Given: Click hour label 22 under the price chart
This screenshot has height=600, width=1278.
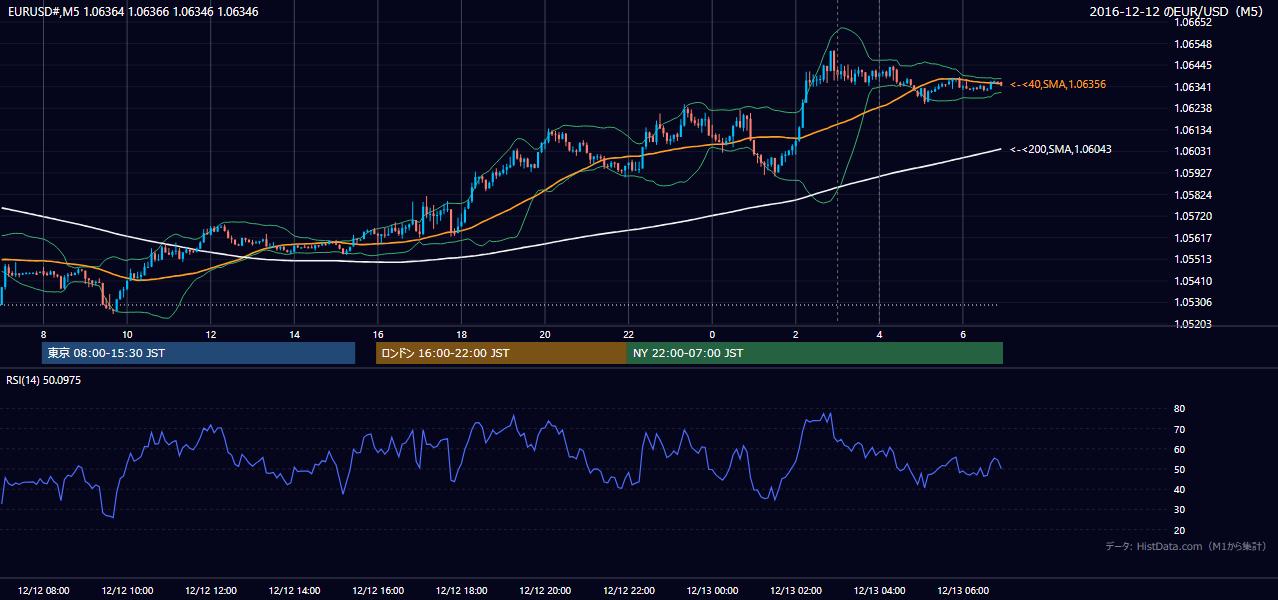Looking at the screenshot, I should (x=629, y=334).
